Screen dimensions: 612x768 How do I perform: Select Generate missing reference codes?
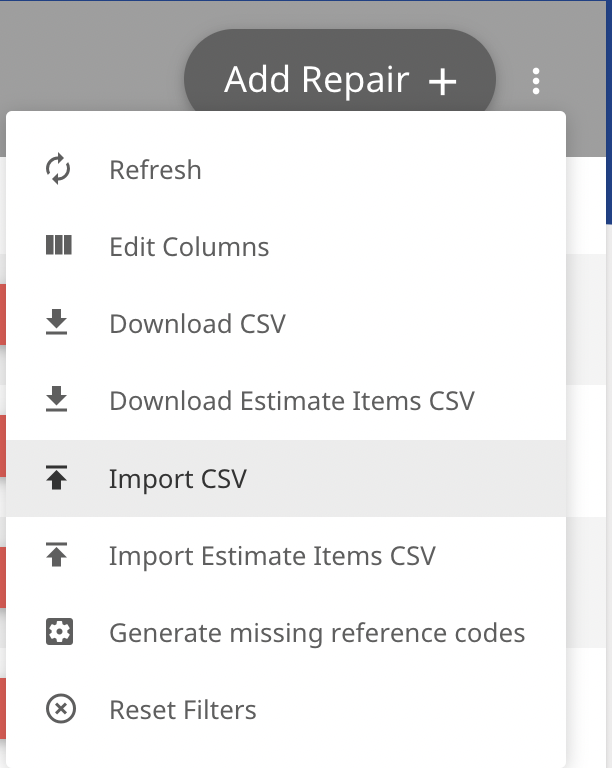[x=286, y=632]
